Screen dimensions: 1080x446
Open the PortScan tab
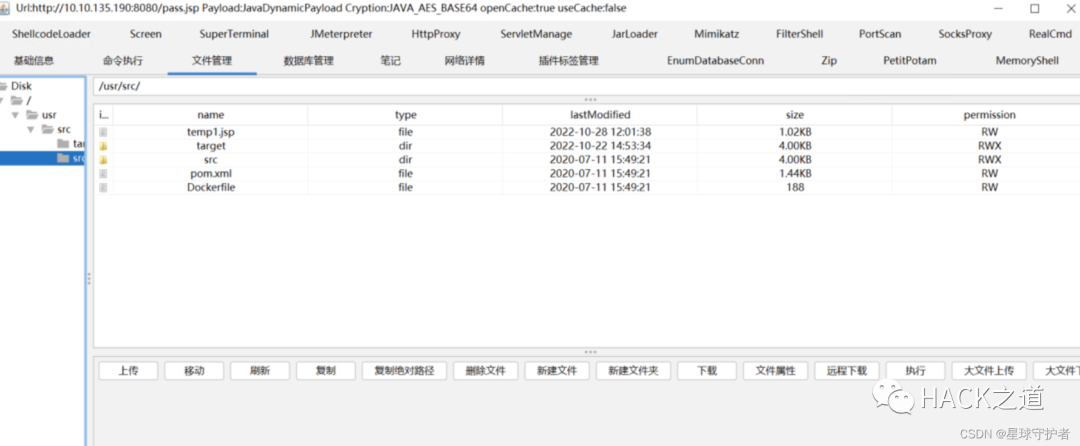pyautogui.click(x=880, y=34)
